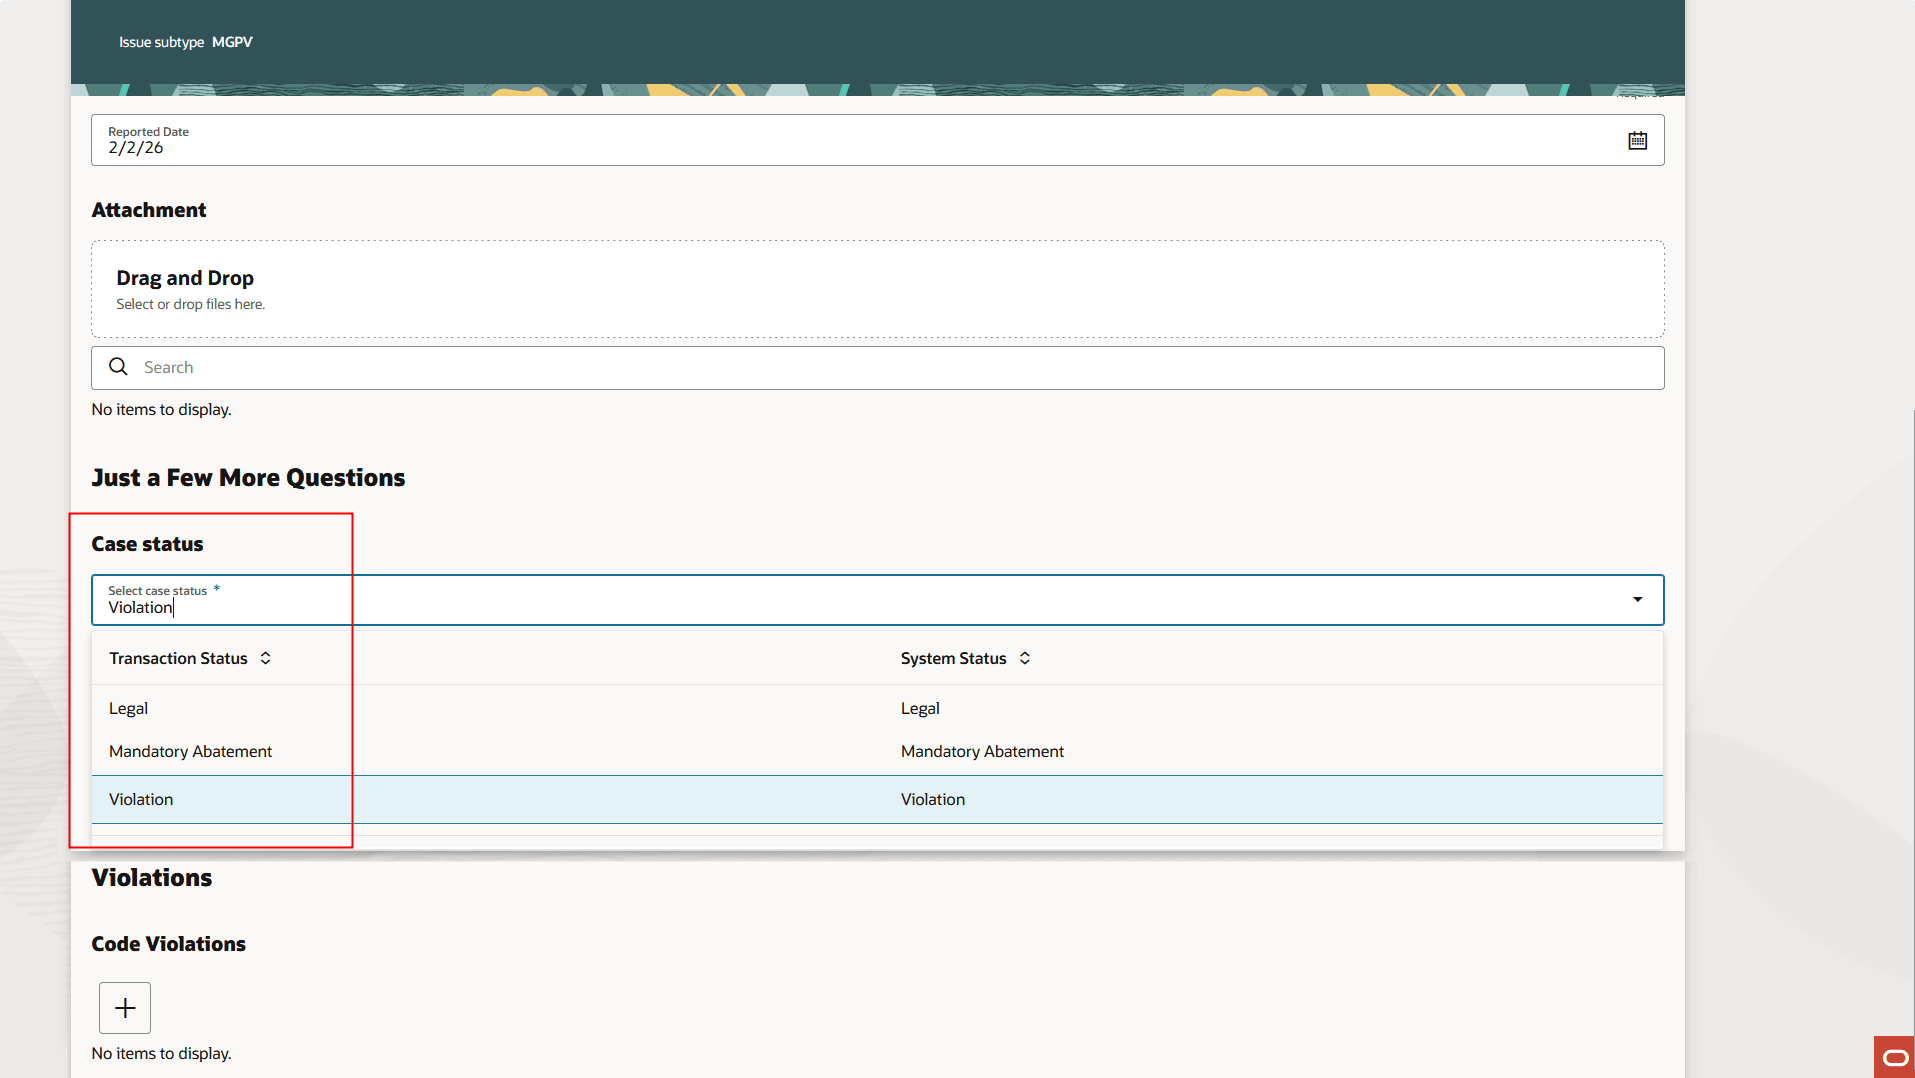Click the sort icon beside Transaction Status

(265, 658)
